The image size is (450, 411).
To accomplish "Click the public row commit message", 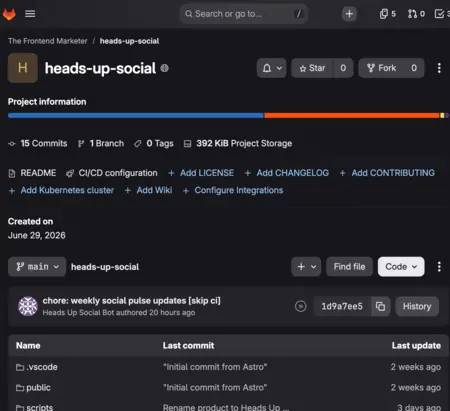I will coord(215,388).
